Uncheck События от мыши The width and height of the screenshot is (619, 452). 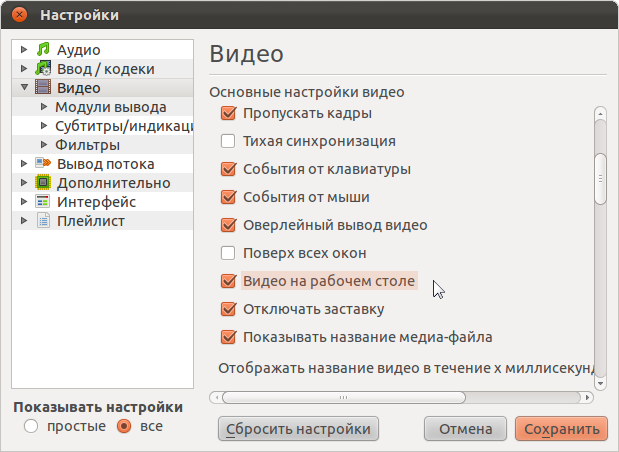228,197
